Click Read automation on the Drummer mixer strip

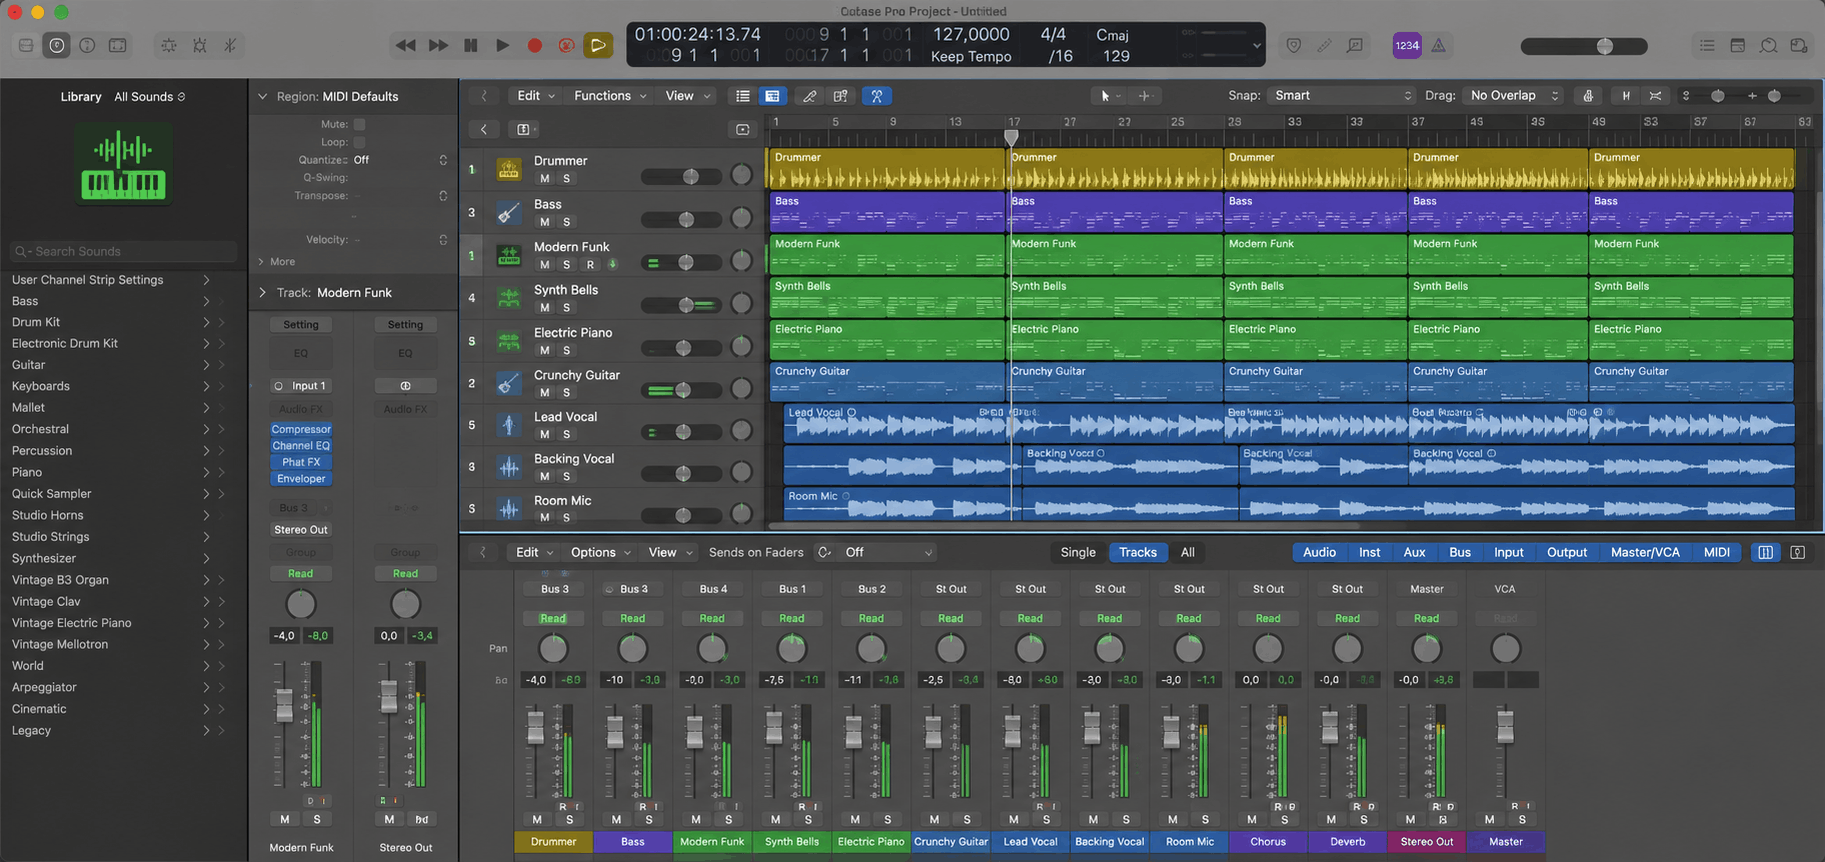pyautogui.click(x=553, y=618)
